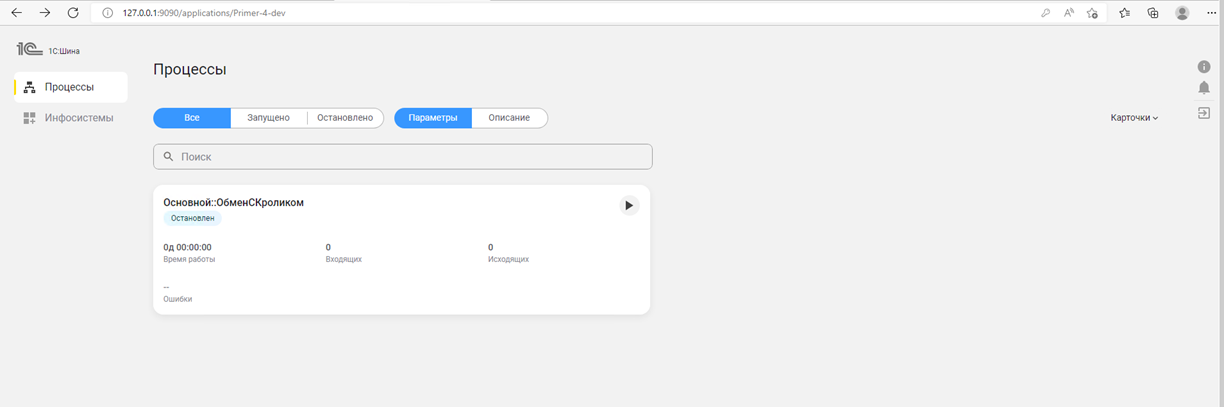
Task: Open the browser profile avatar
Action: coord(1182,13)
